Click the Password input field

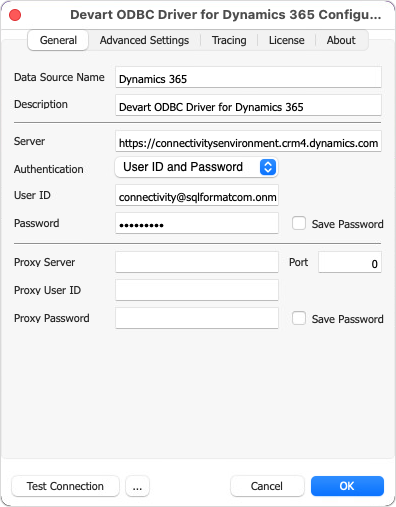point(197,223)
